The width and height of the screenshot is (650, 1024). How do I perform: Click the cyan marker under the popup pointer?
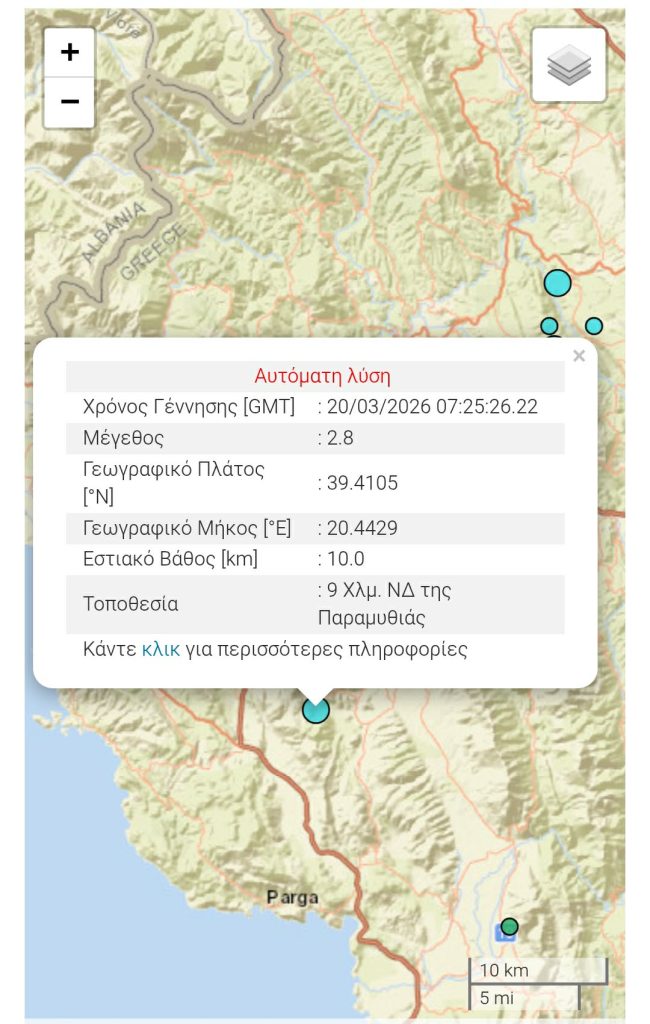(316, 710)
